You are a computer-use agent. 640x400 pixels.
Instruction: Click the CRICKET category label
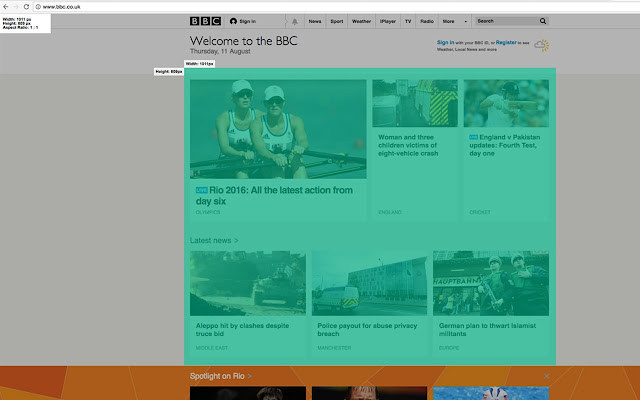point(480,212)
